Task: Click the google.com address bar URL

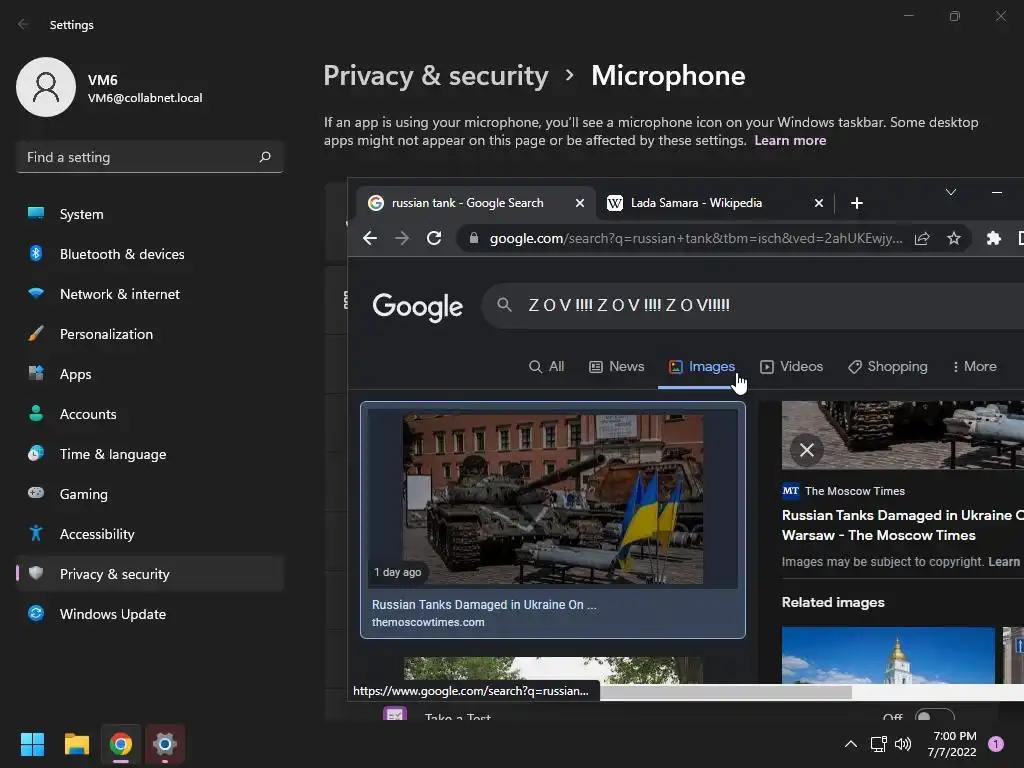Action: [x=696, y=238]
